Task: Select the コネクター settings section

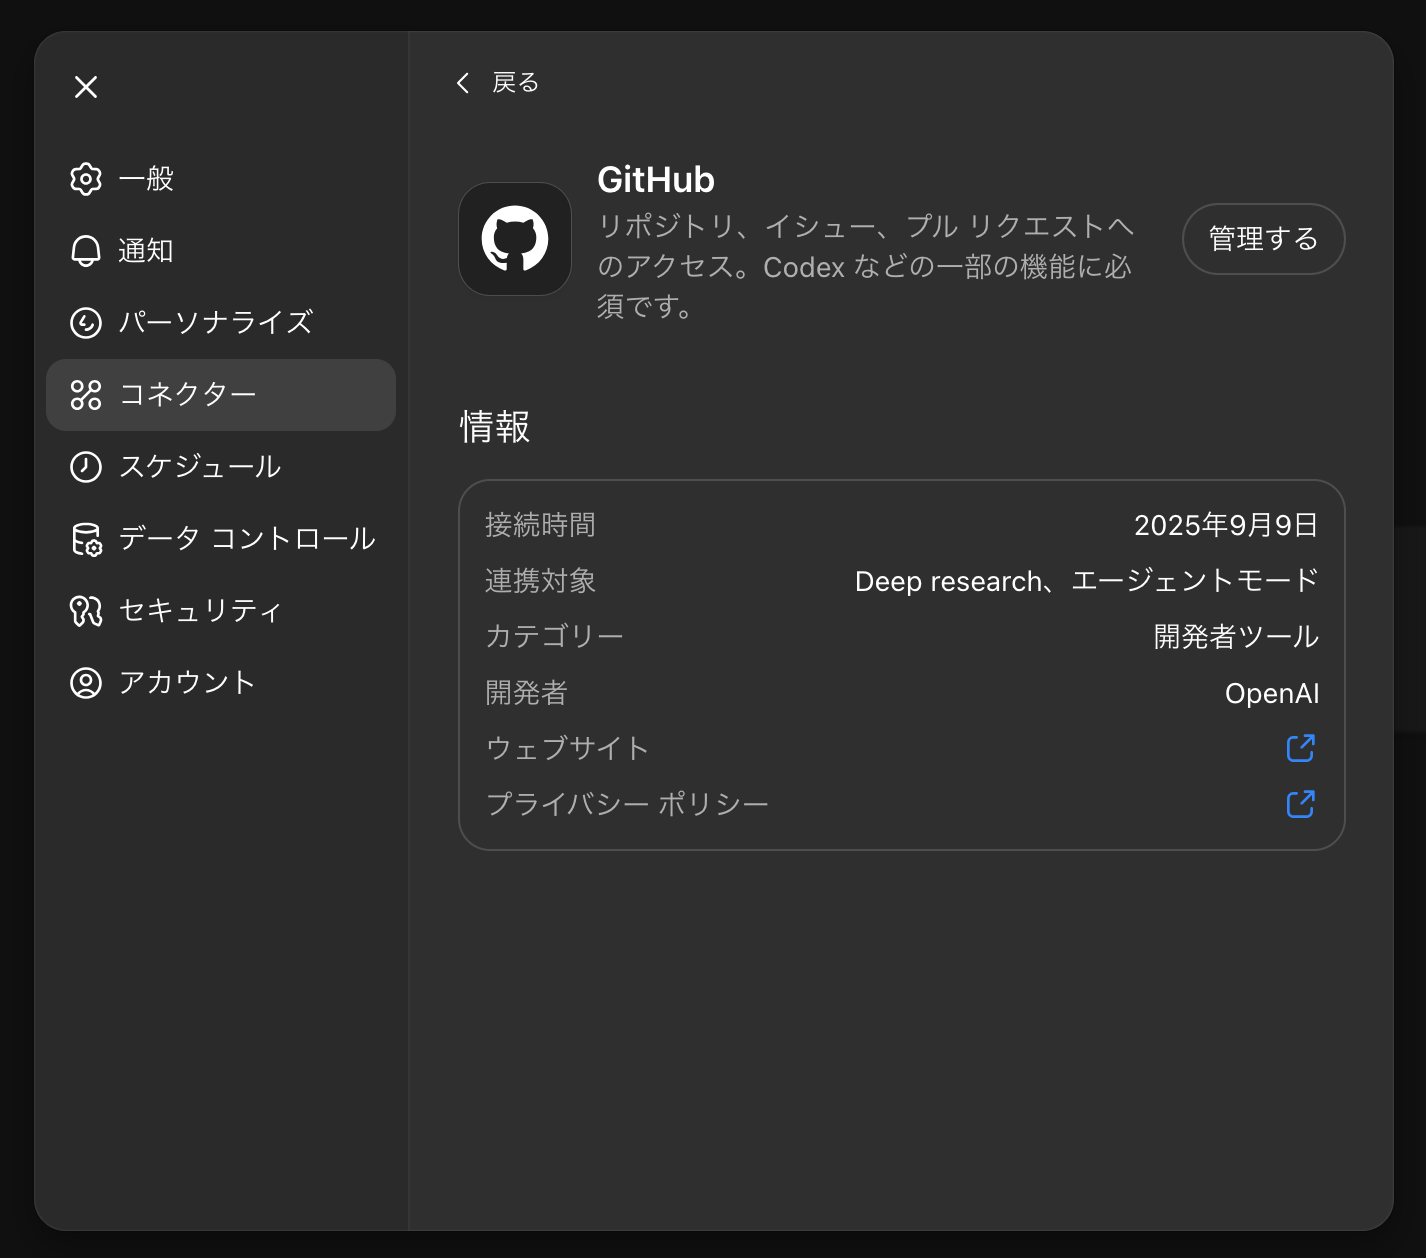Action: tap(221, 395)
